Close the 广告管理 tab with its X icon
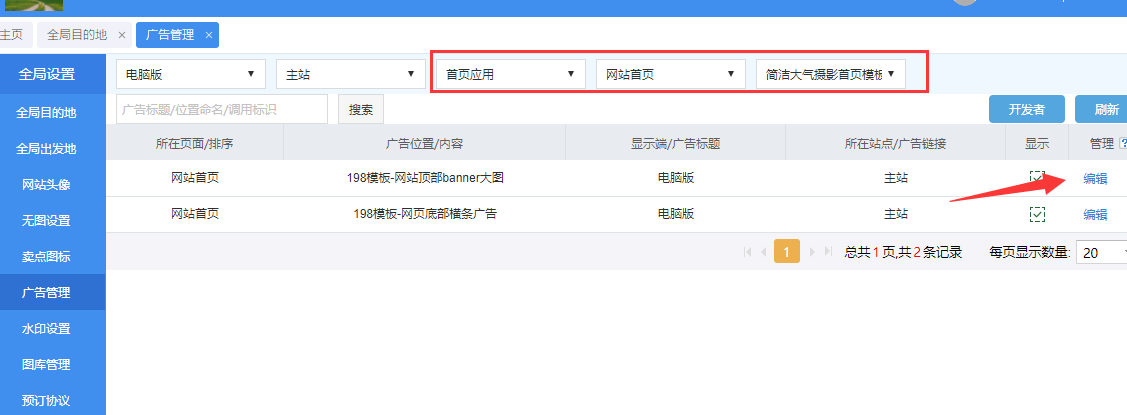Viewport: 1127px width, 415px height. tap(208, 35)
